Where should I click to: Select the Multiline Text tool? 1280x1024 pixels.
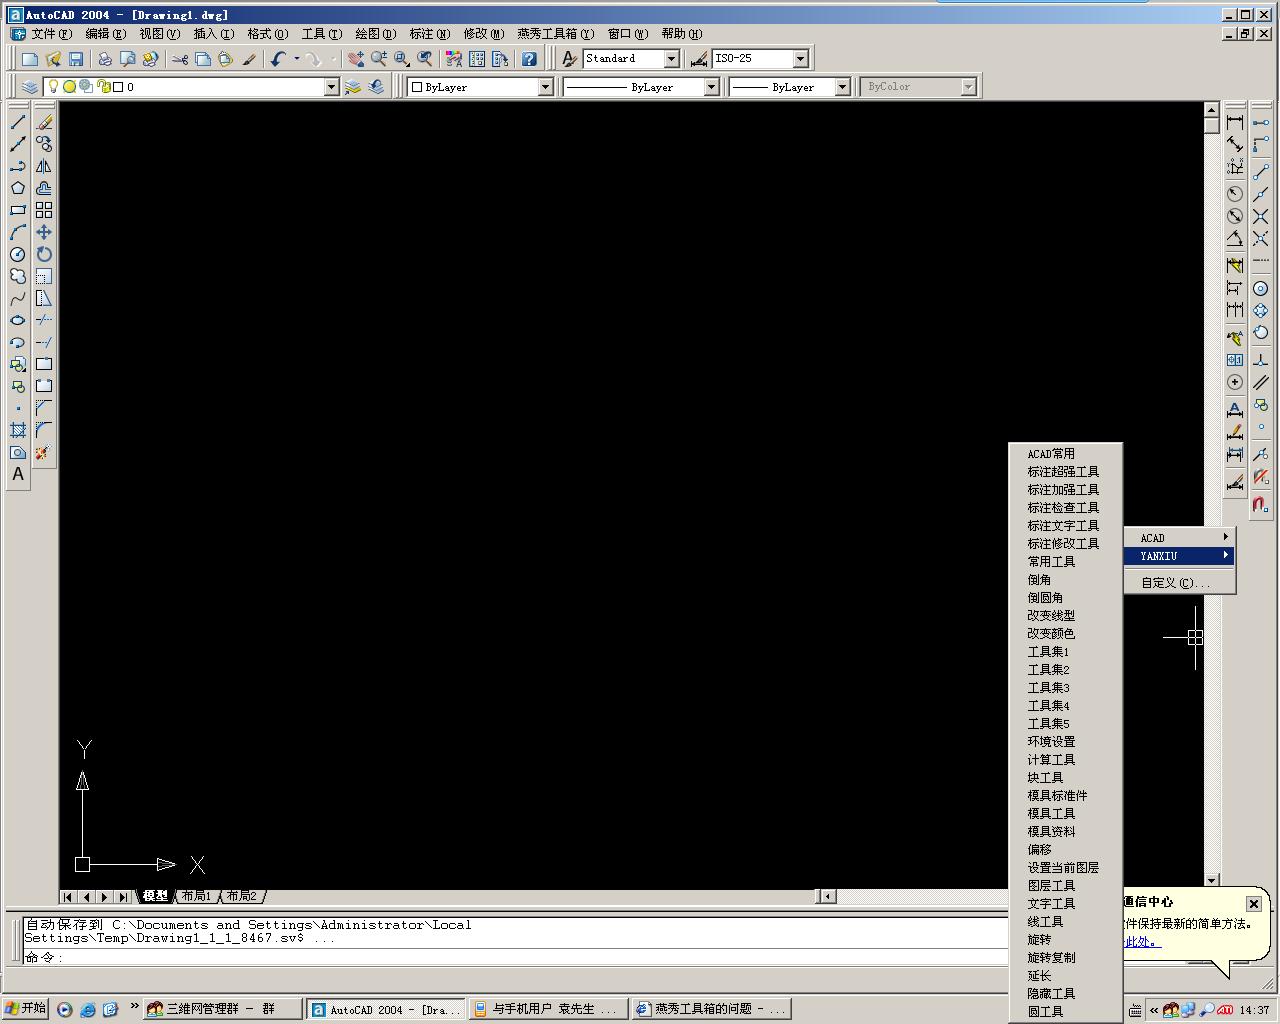click(x=18, y=474)
